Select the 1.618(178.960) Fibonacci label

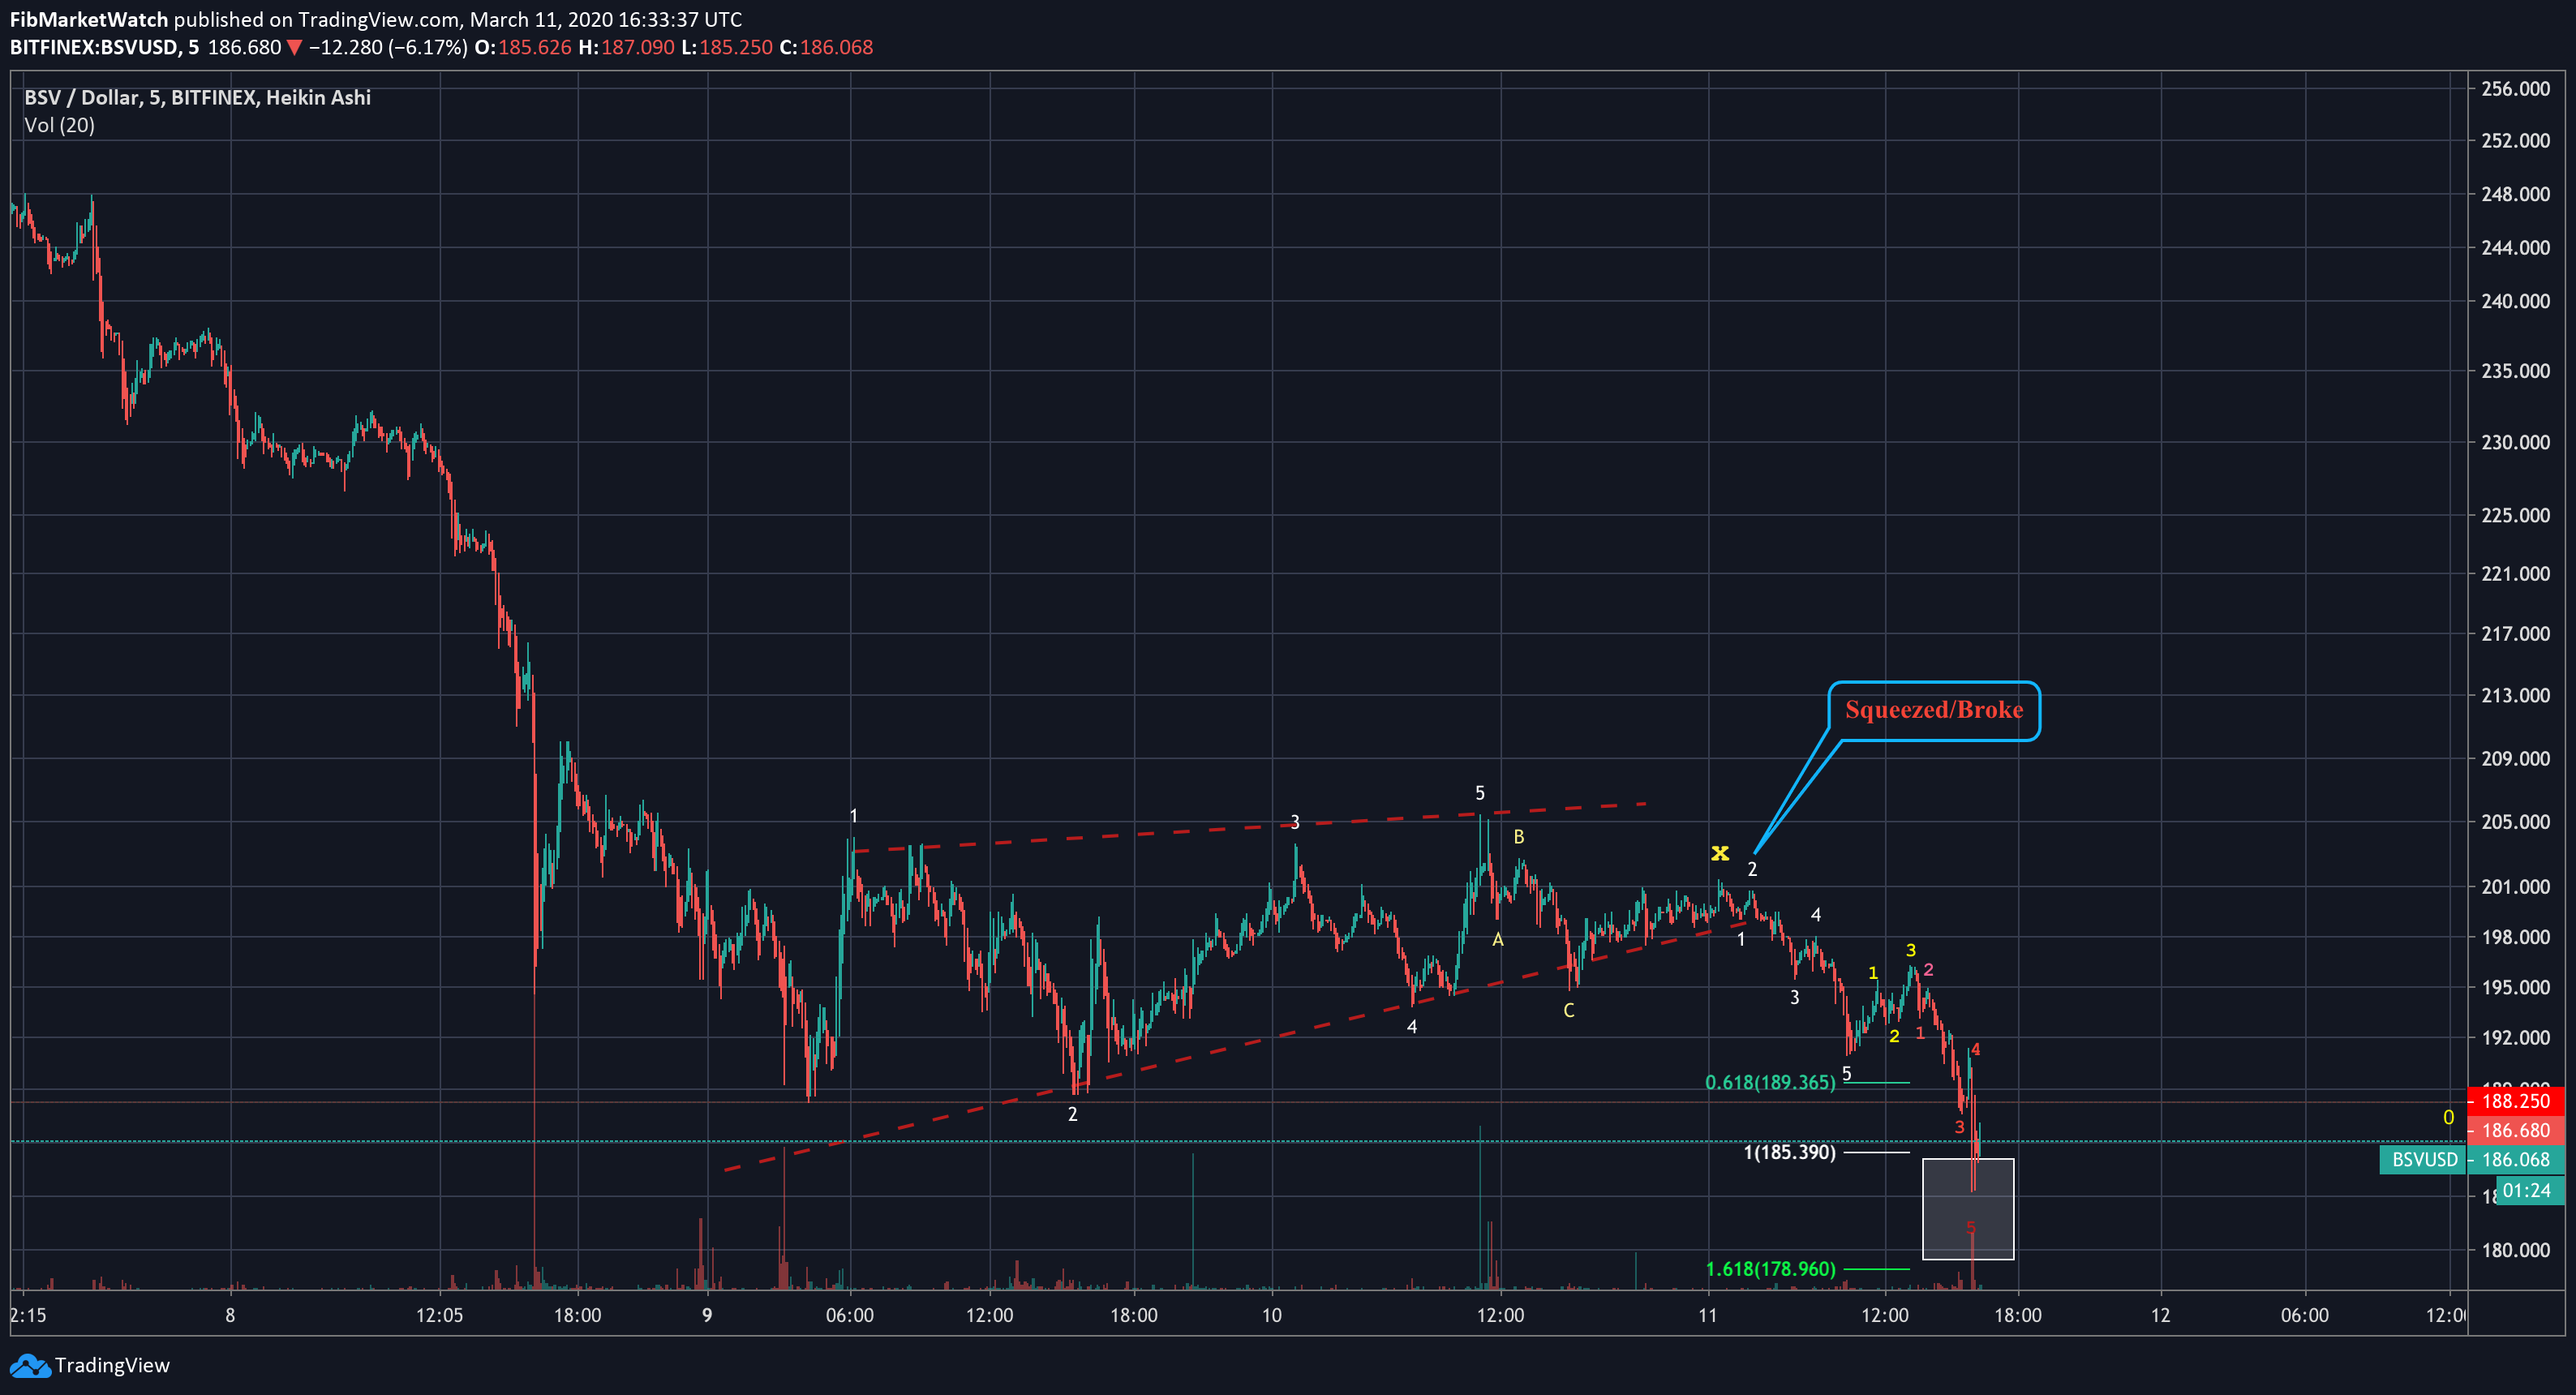point(1770,1269)
